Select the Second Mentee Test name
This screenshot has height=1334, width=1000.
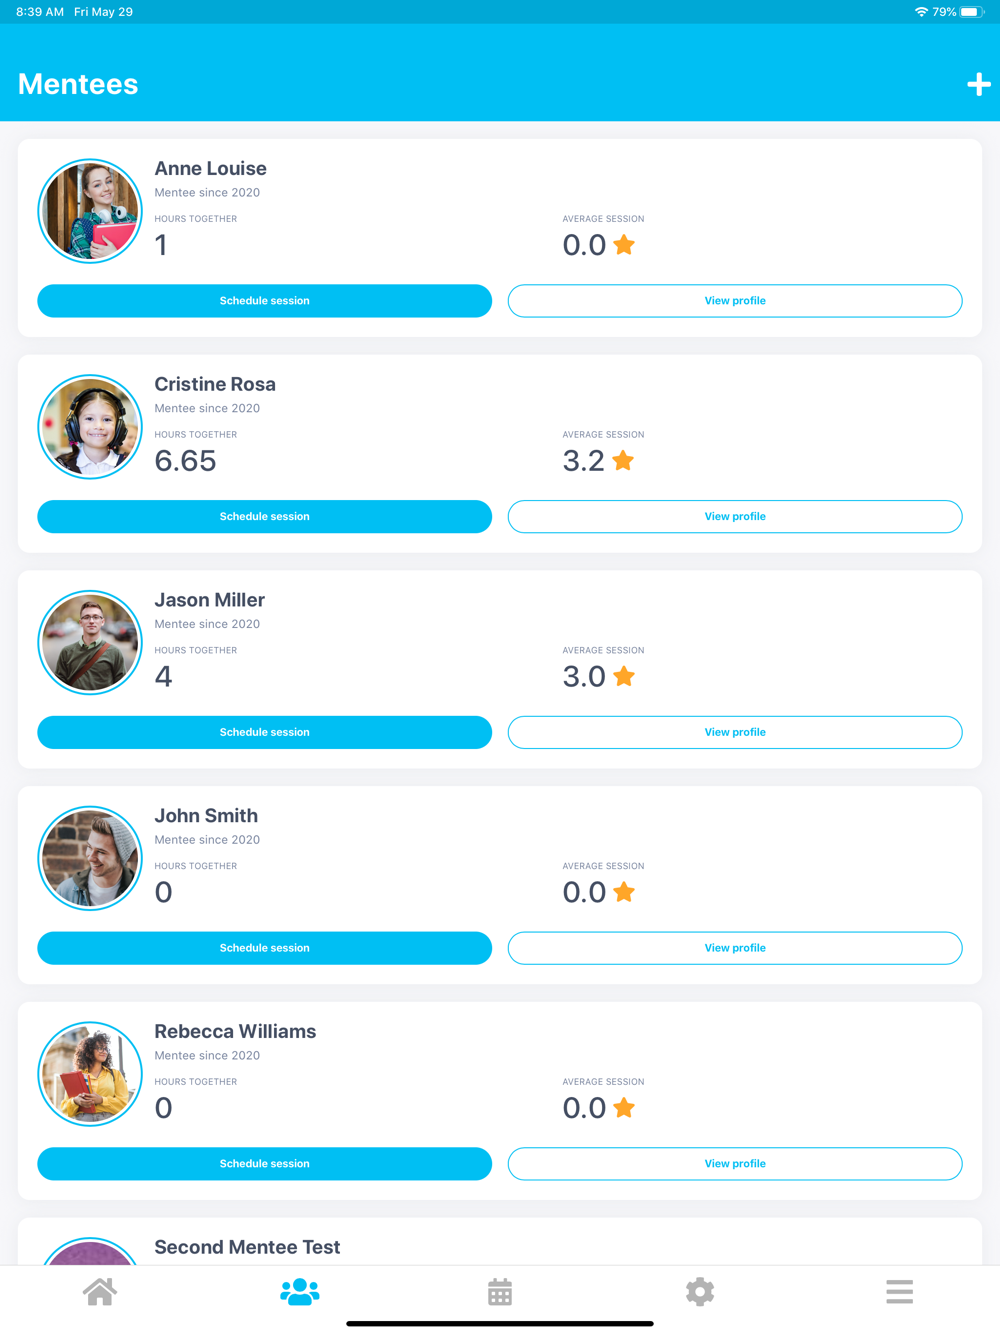pos(247,1247)
